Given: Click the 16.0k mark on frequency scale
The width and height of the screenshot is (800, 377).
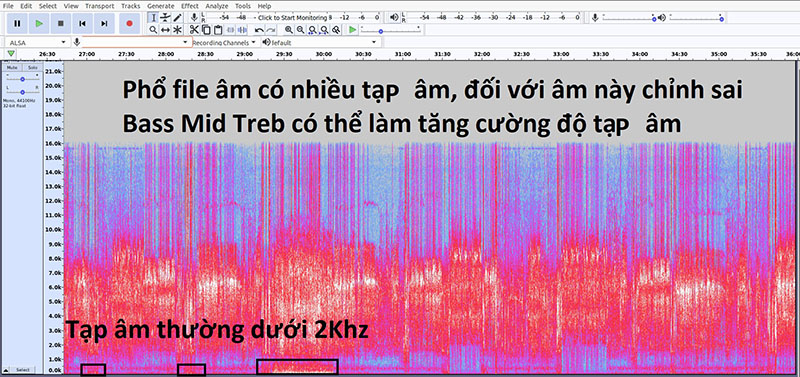Looking at the screenshot, I should [x=55, y=143].
